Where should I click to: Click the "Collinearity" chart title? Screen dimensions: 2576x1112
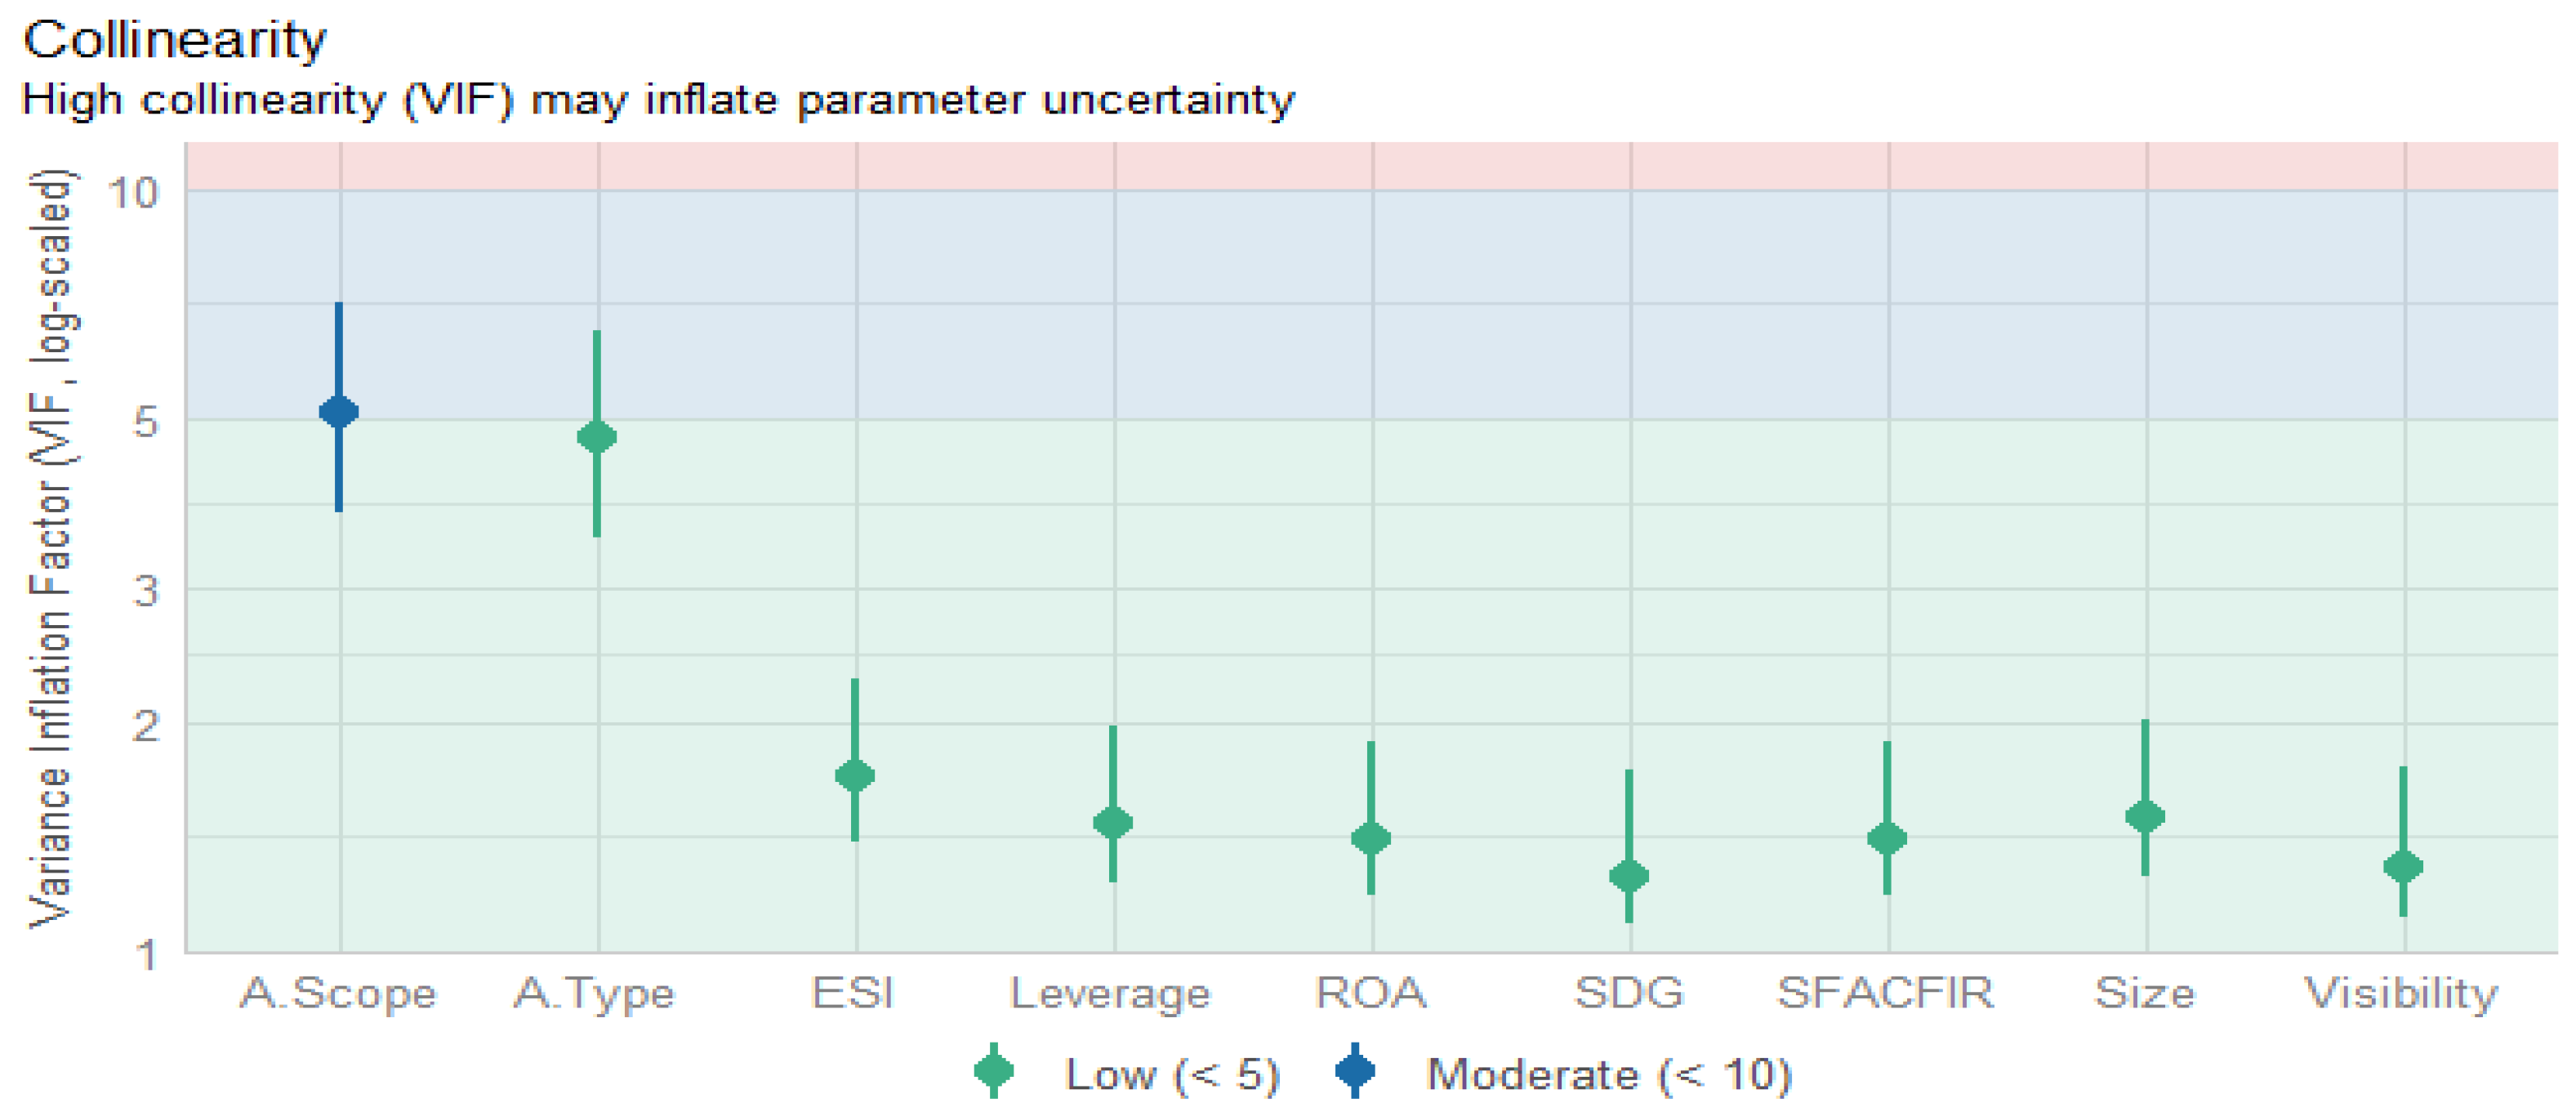pyautogui.click(x=174, y=40)
